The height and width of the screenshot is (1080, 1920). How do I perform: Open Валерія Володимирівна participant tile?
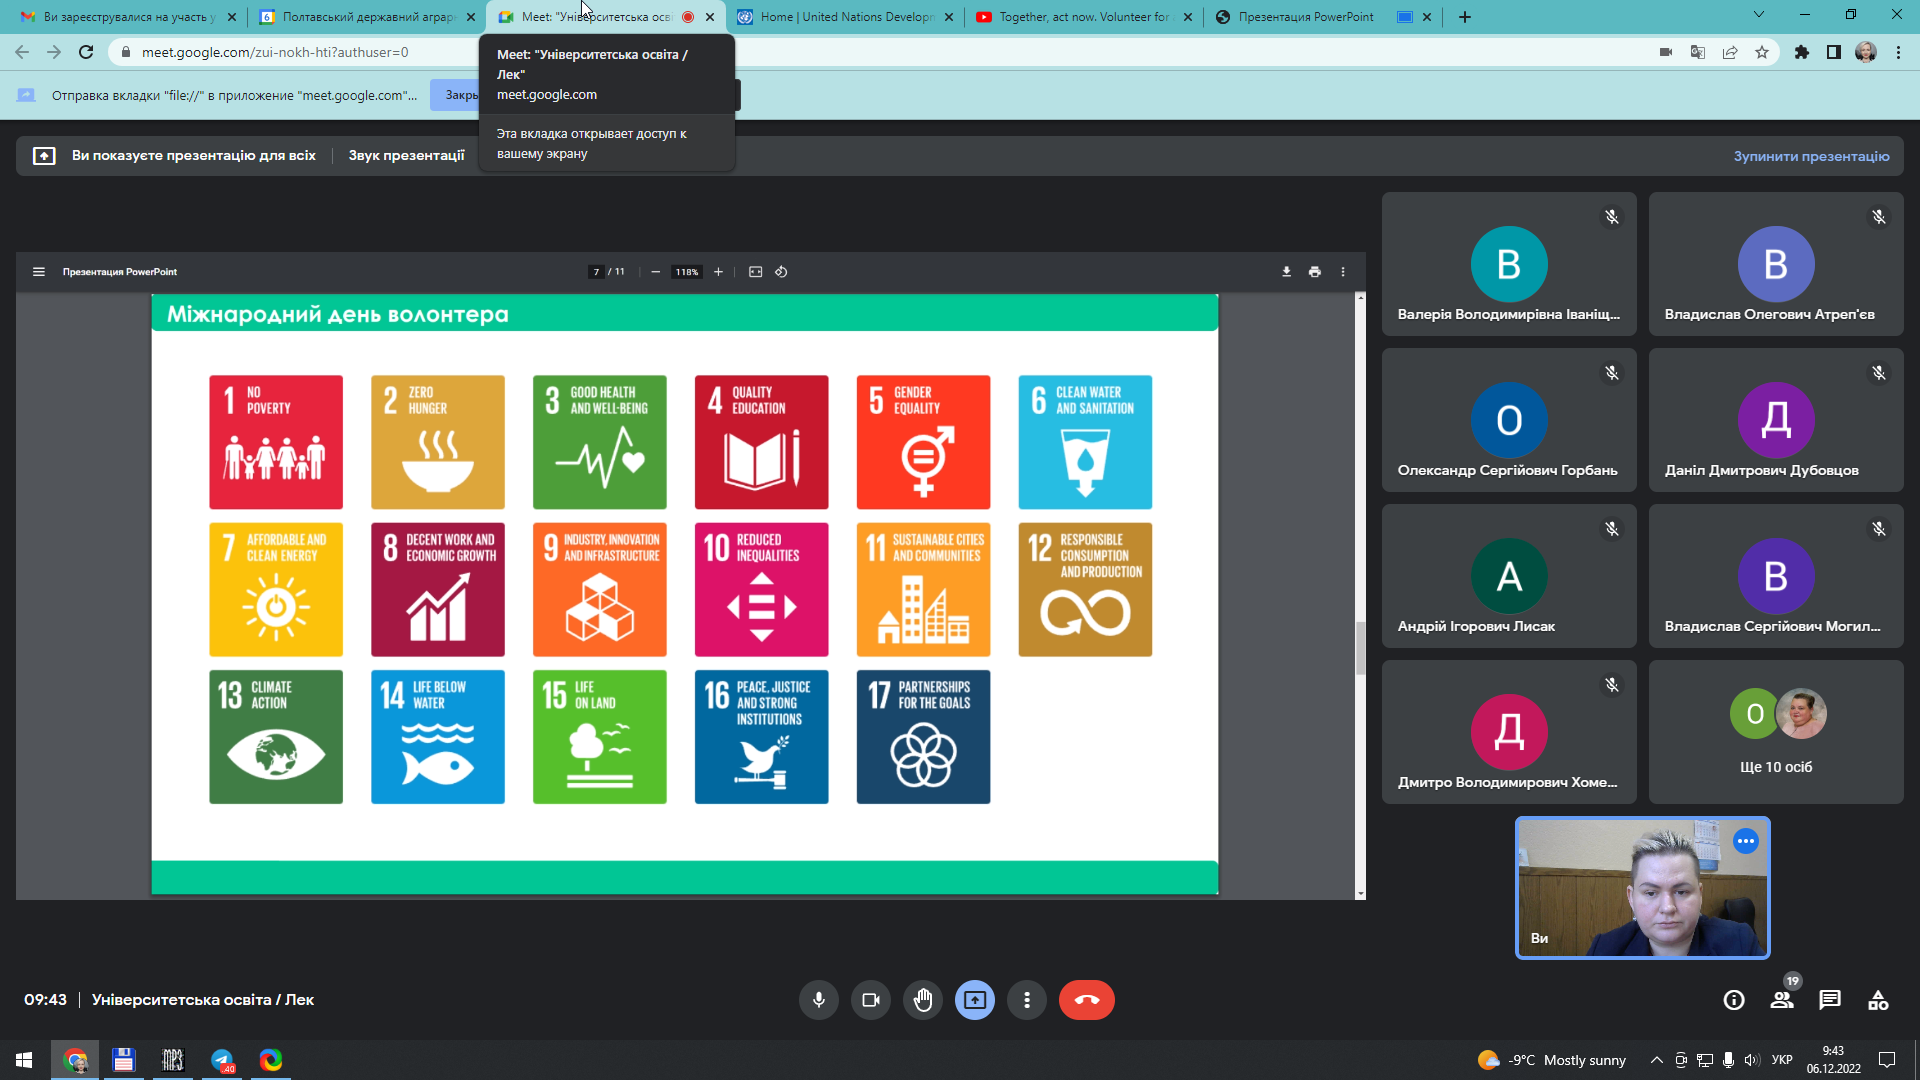click(1509, 264)
